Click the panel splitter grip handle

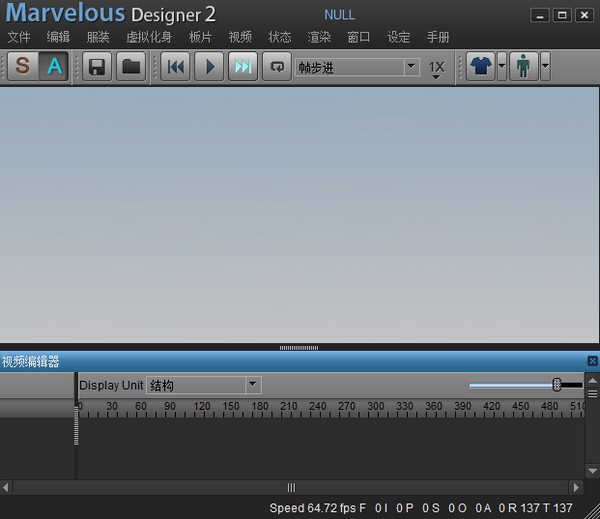click(x=299, y=348)
